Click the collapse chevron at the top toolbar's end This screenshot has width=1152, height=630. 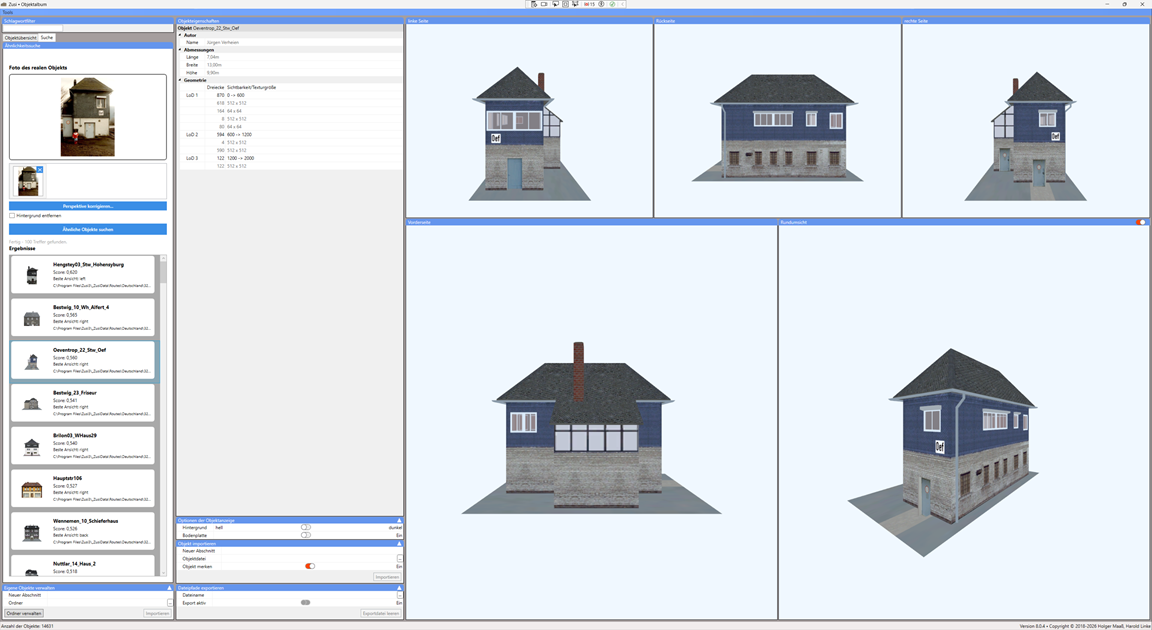point(623,4)
